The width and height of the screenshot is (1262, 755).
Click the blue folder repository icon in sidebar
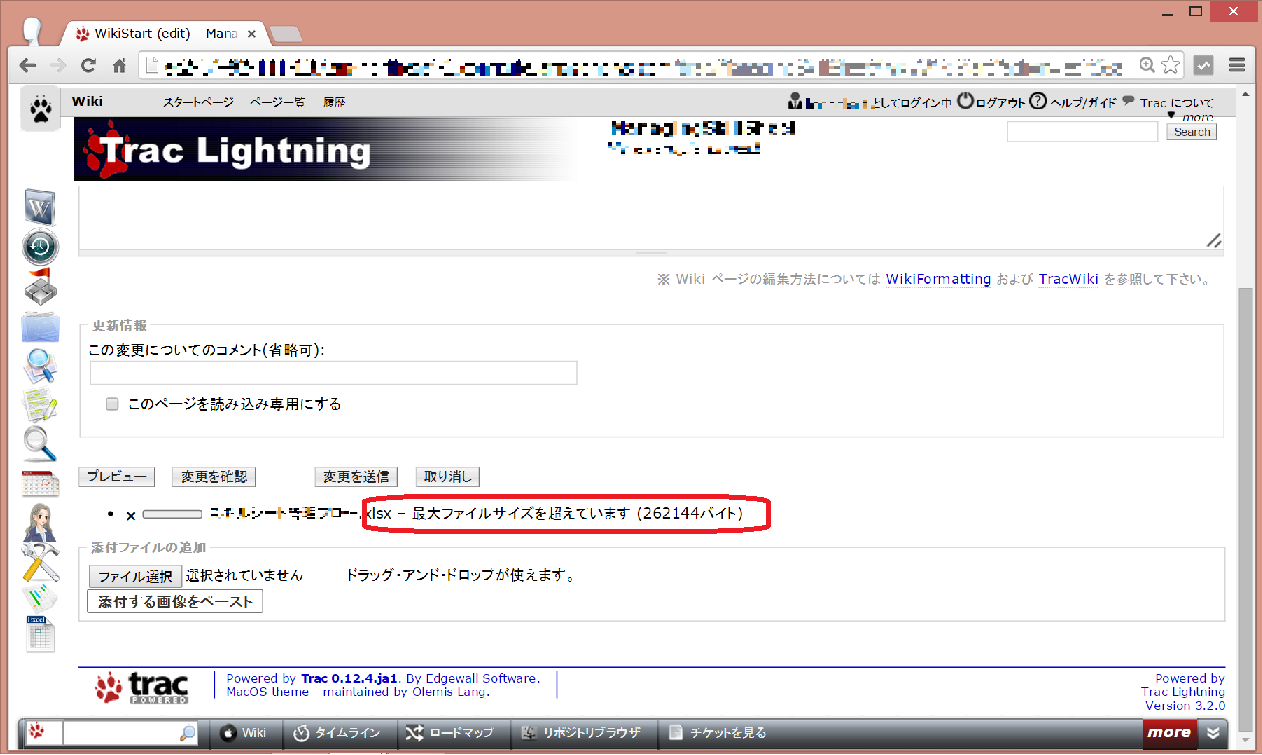click(40, 327)
